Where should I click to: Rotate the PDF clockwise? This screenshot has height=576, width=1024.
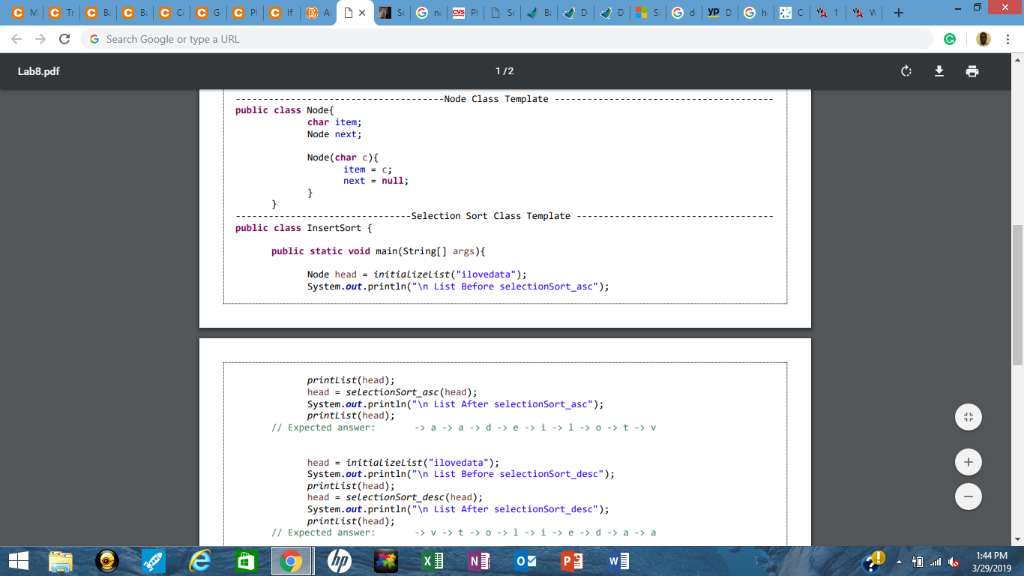pos(906,71)
